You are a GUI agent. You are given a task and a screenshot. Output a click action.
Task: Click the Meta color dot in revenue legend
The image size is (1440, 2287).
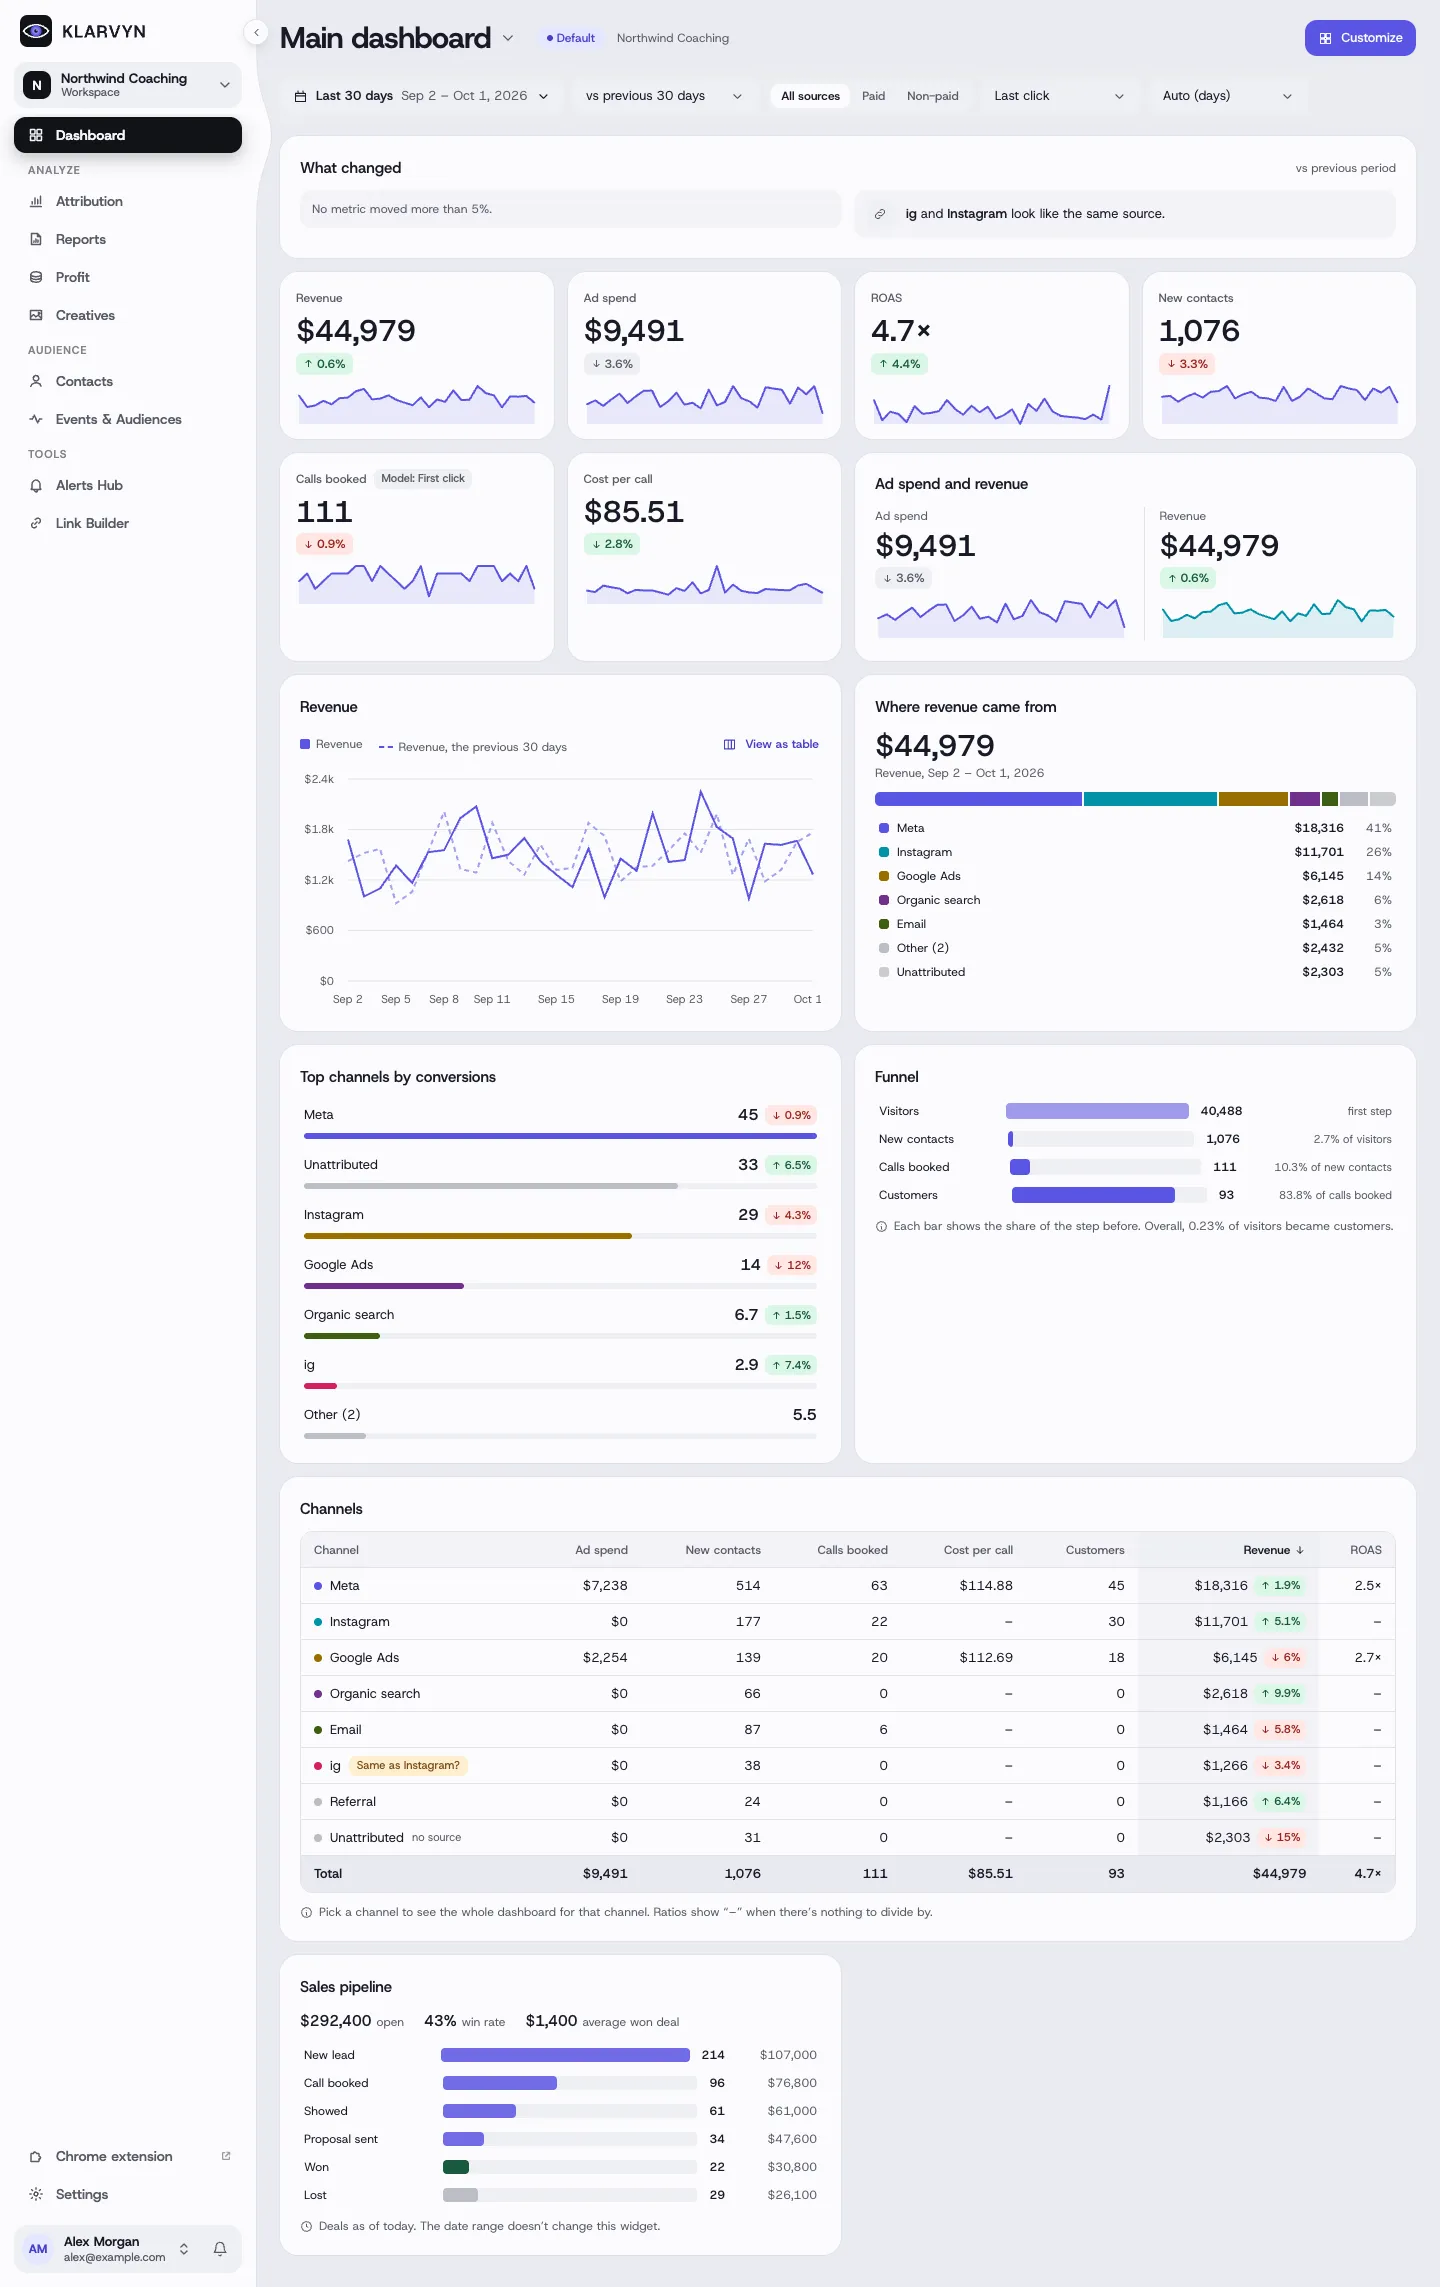tap(884, 828)
